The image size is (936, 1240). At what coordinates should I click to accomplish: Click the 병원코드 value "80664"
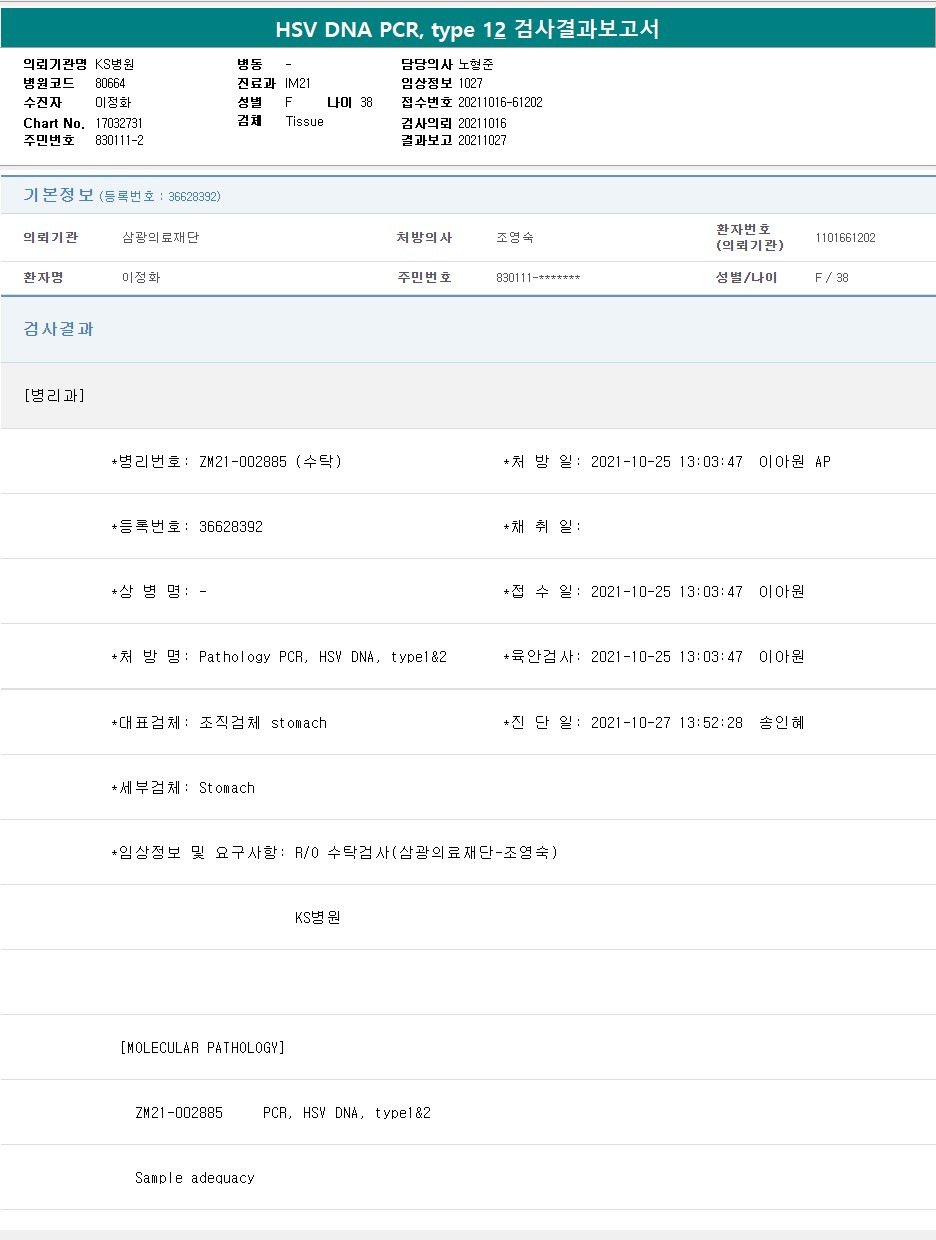coord(110,83)
